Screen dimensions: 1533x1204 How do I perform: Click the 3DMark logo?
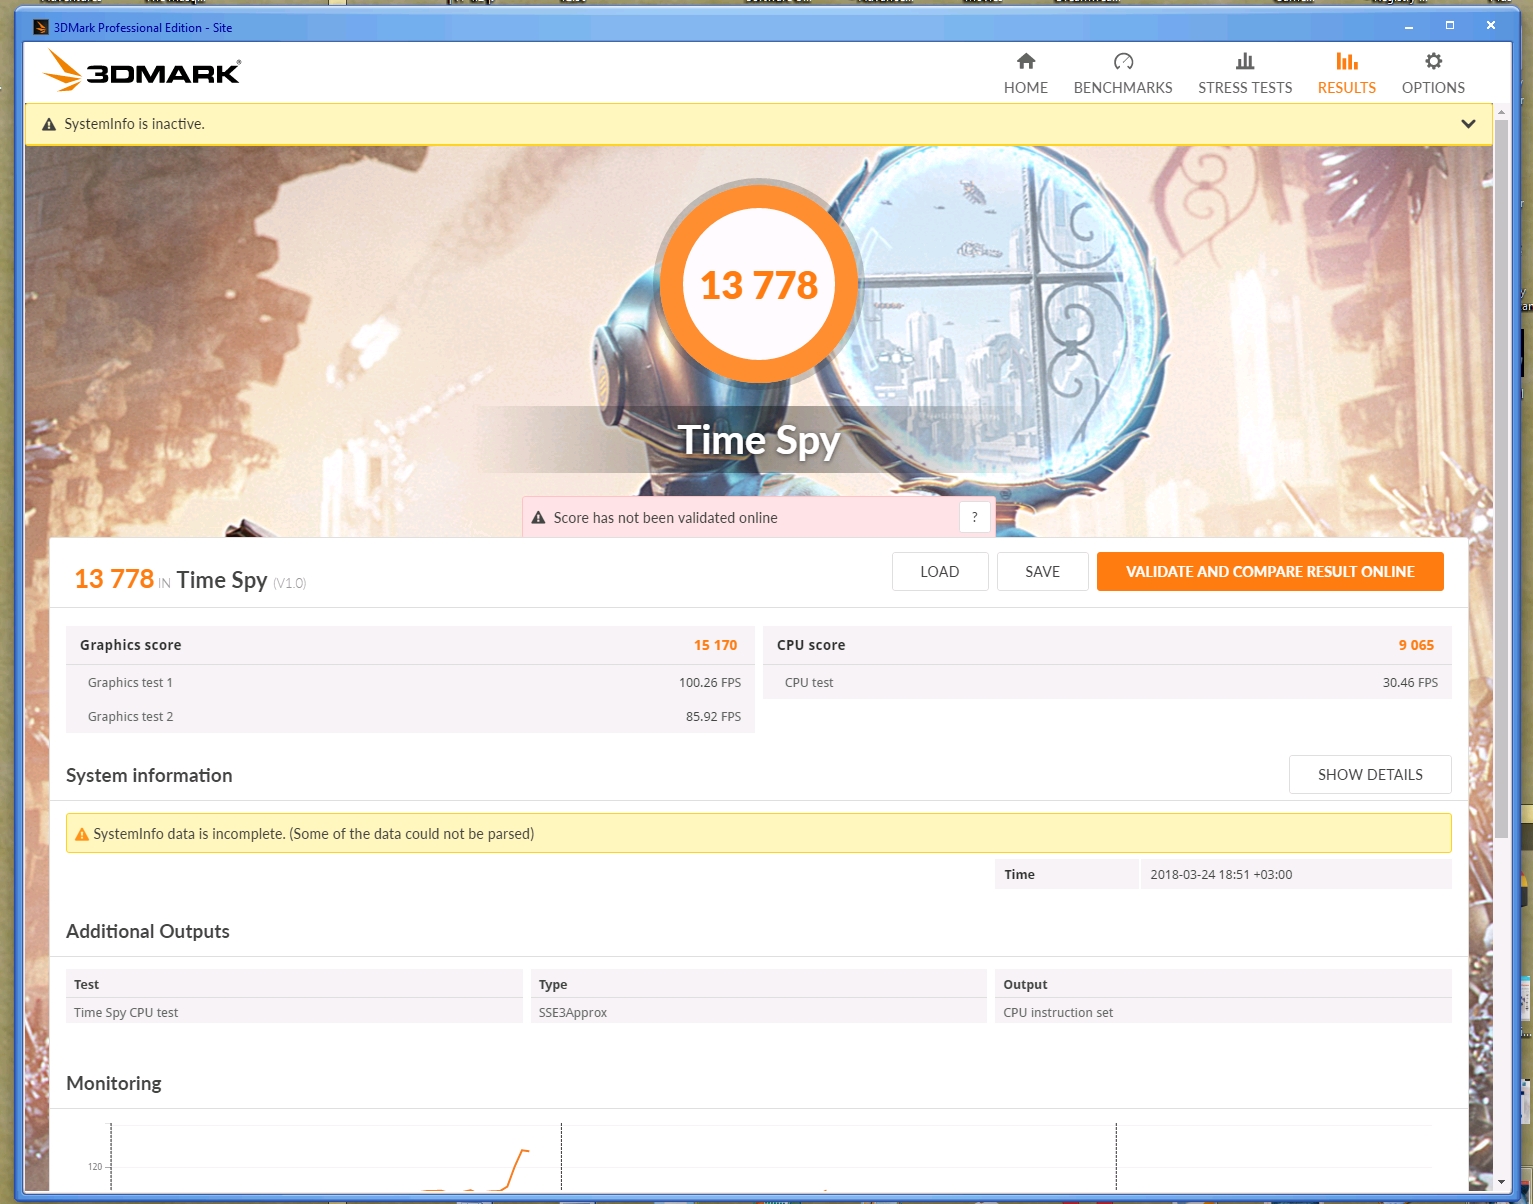(142, 71)
